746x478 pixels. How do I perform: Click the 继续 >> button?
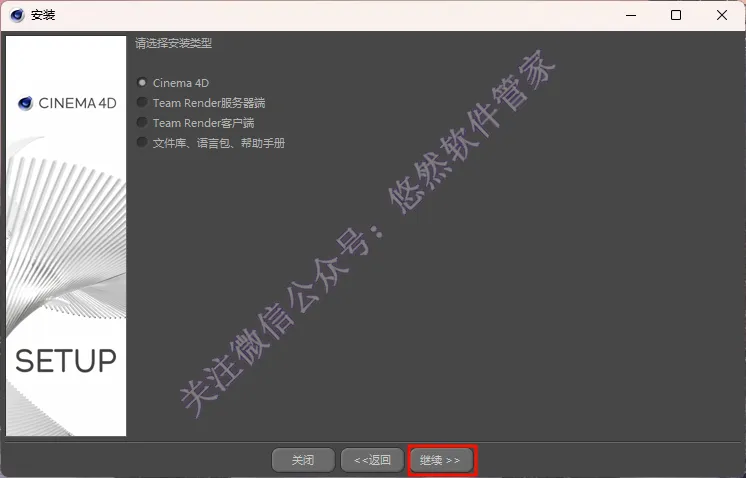(x=441, y=460)
